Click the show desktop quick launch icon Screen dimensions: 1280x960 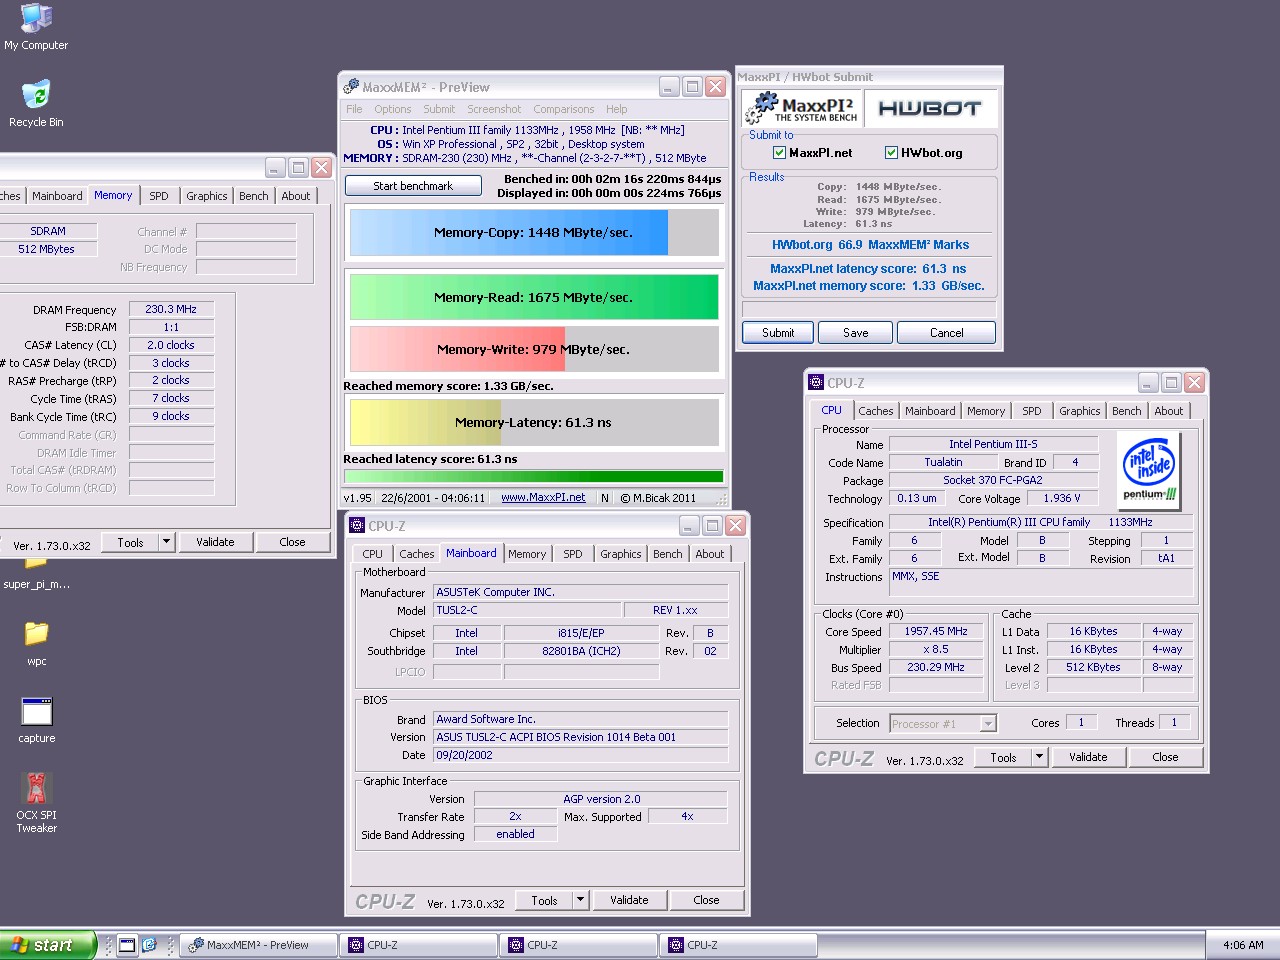[127, 945]
